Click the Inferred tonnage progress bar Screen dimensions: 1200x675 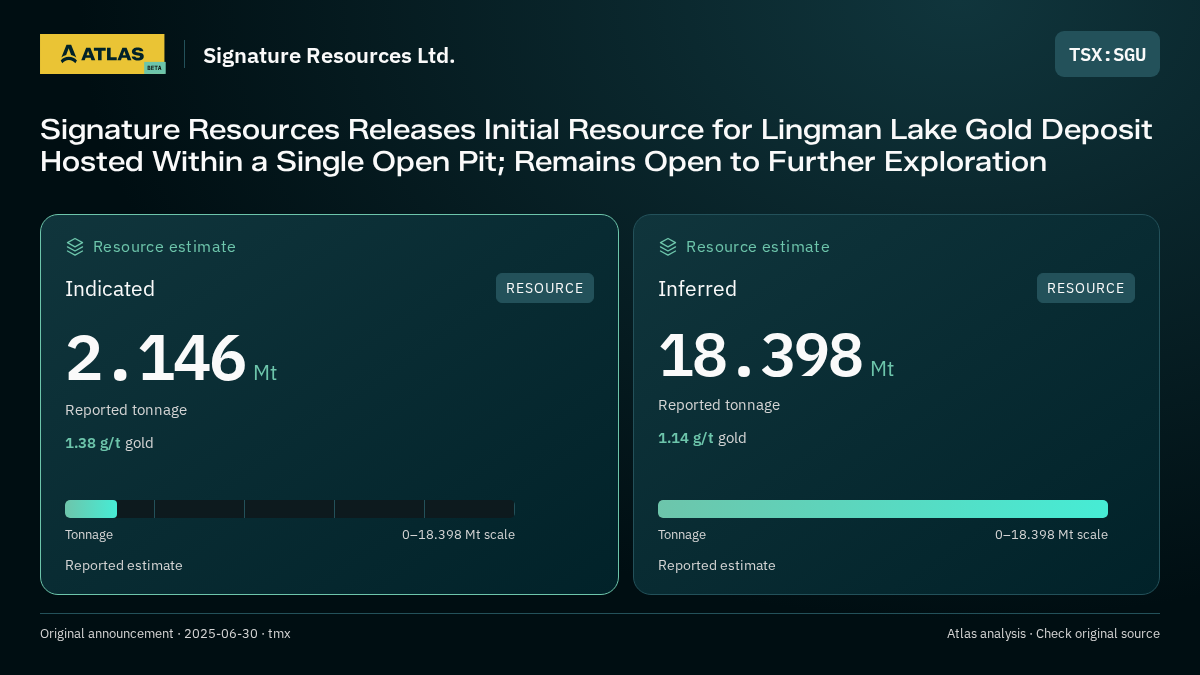[x=883, y=509]
